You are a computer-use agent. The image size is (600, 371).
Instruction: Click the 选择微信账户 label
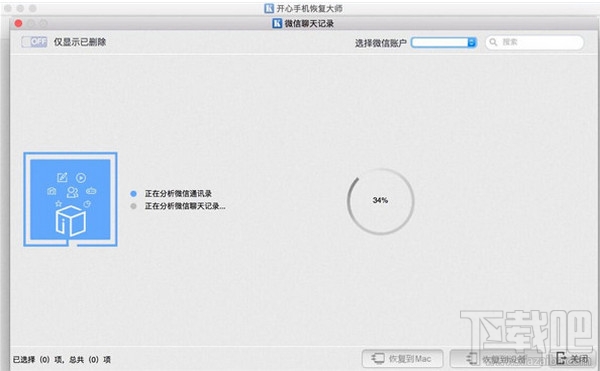pos(380,43)
